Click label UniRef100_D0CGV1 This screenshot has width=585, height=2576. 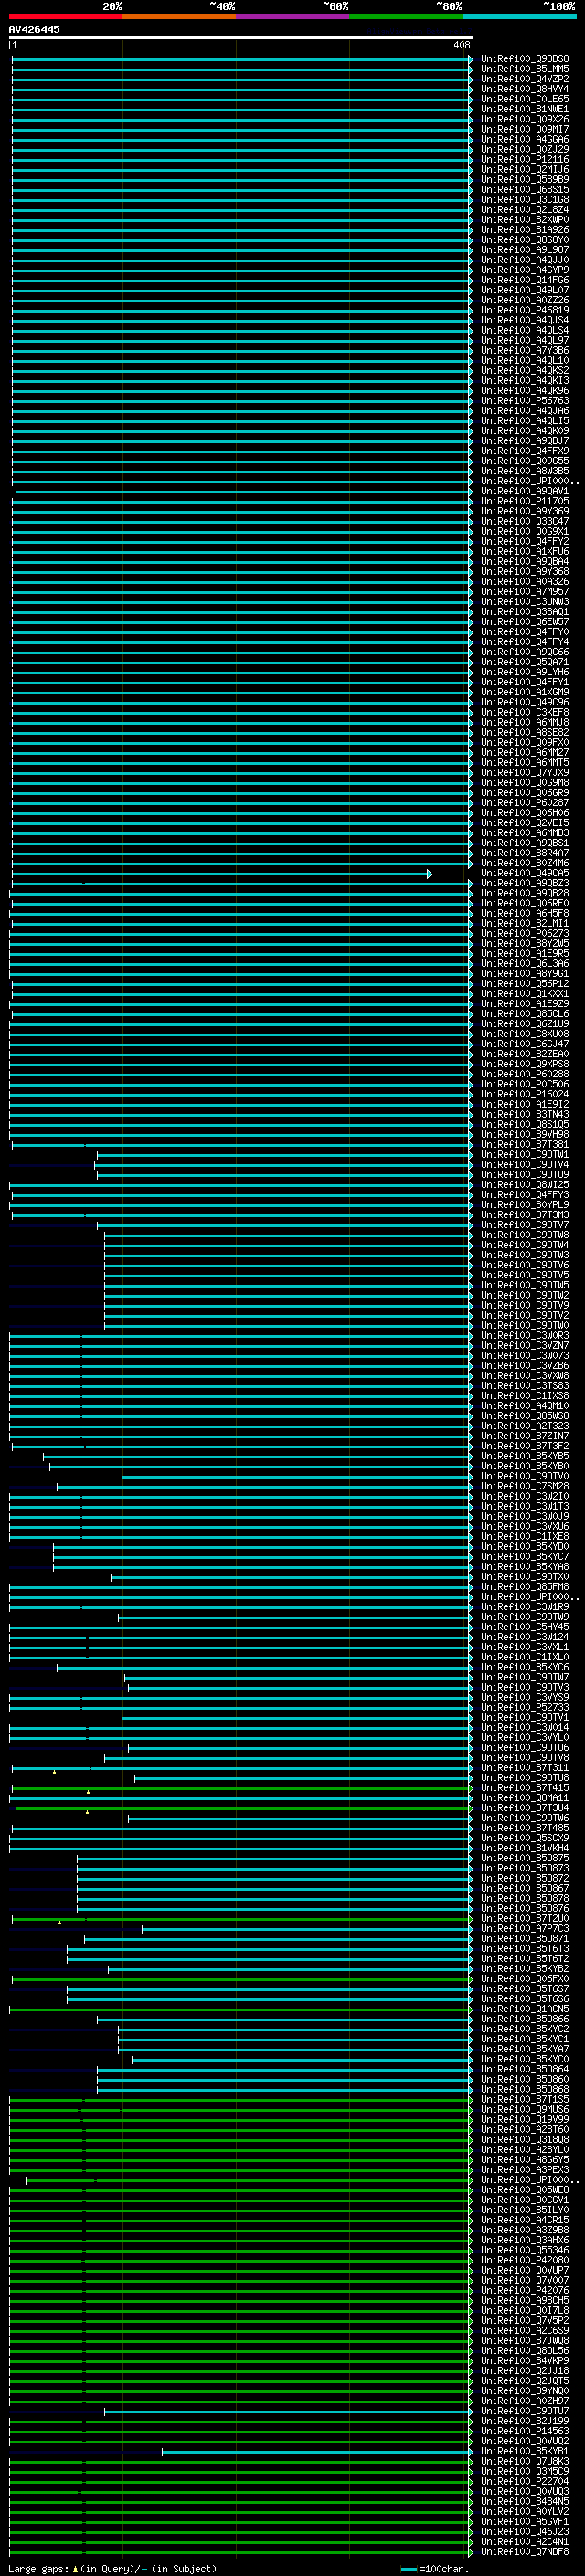point(525,2200)
